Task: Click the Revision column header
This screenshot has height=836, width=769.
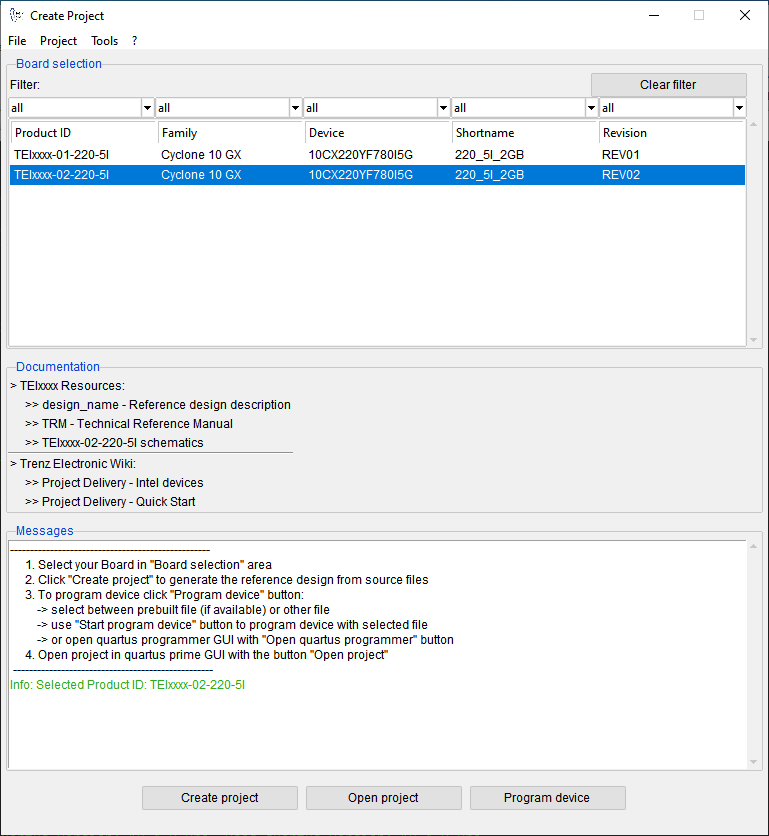Action: [671, 133]
